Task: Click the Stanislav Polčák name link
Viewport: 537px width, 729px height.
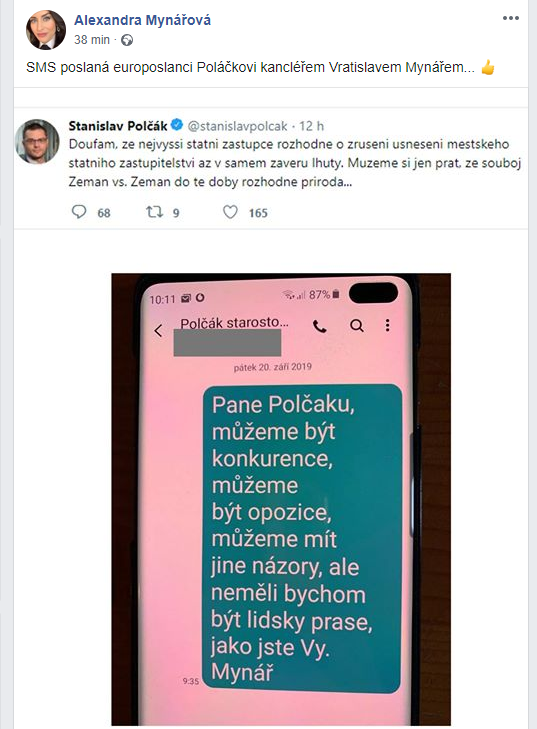Action: [118, 126]
